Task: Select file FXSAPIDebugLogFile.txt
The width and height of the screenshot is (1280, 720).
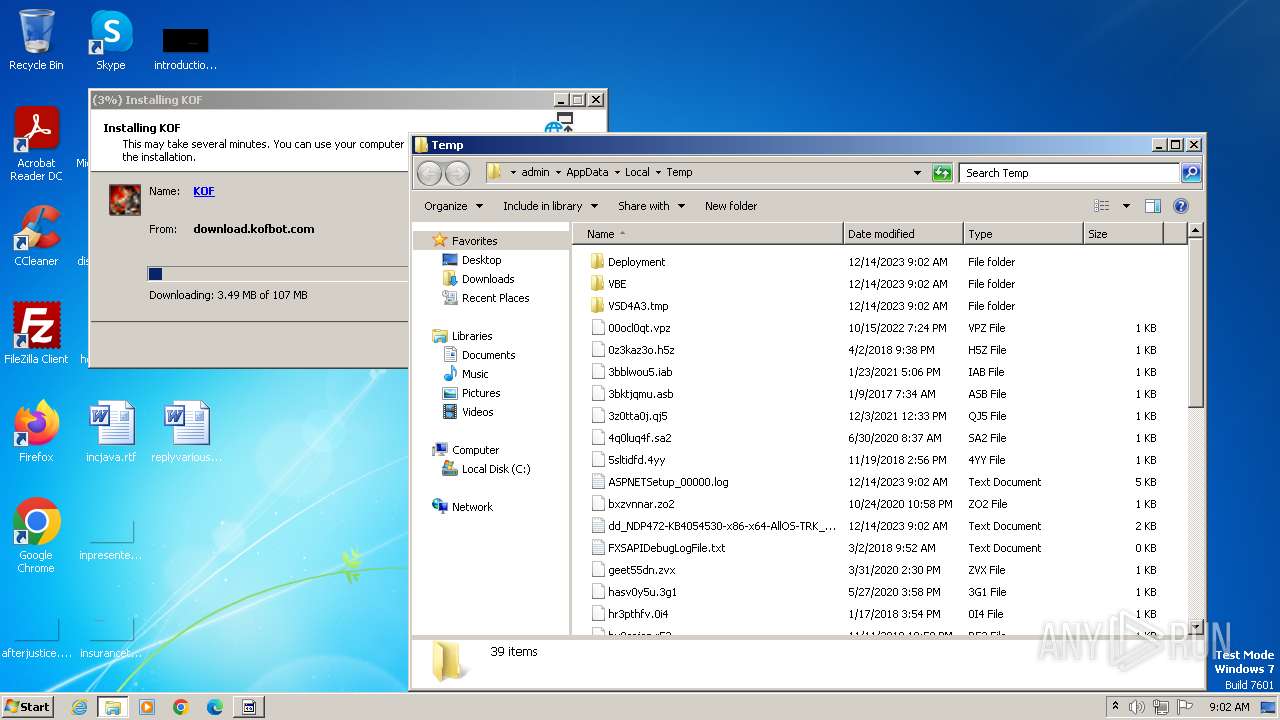Action: [666, 548]
